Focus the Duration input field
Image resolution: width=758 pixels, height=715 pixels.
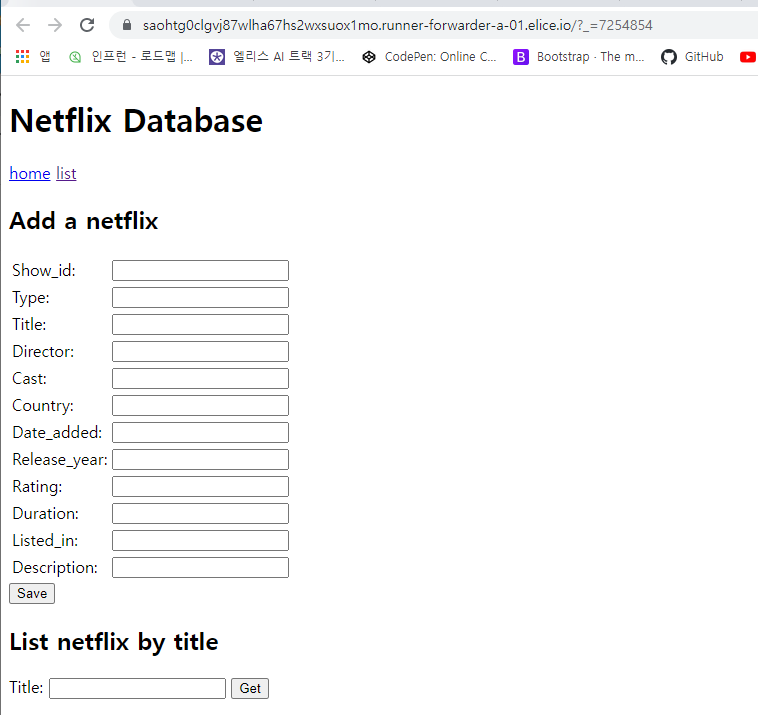pos(201,513)
